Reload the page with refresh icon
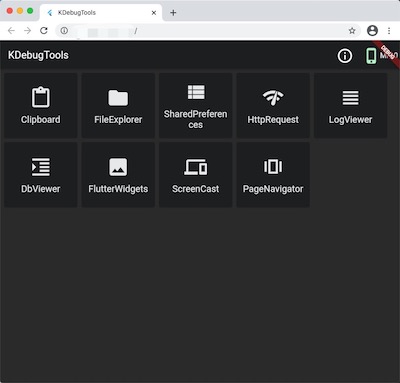This screenshot has width=400, height=383. 44,31
